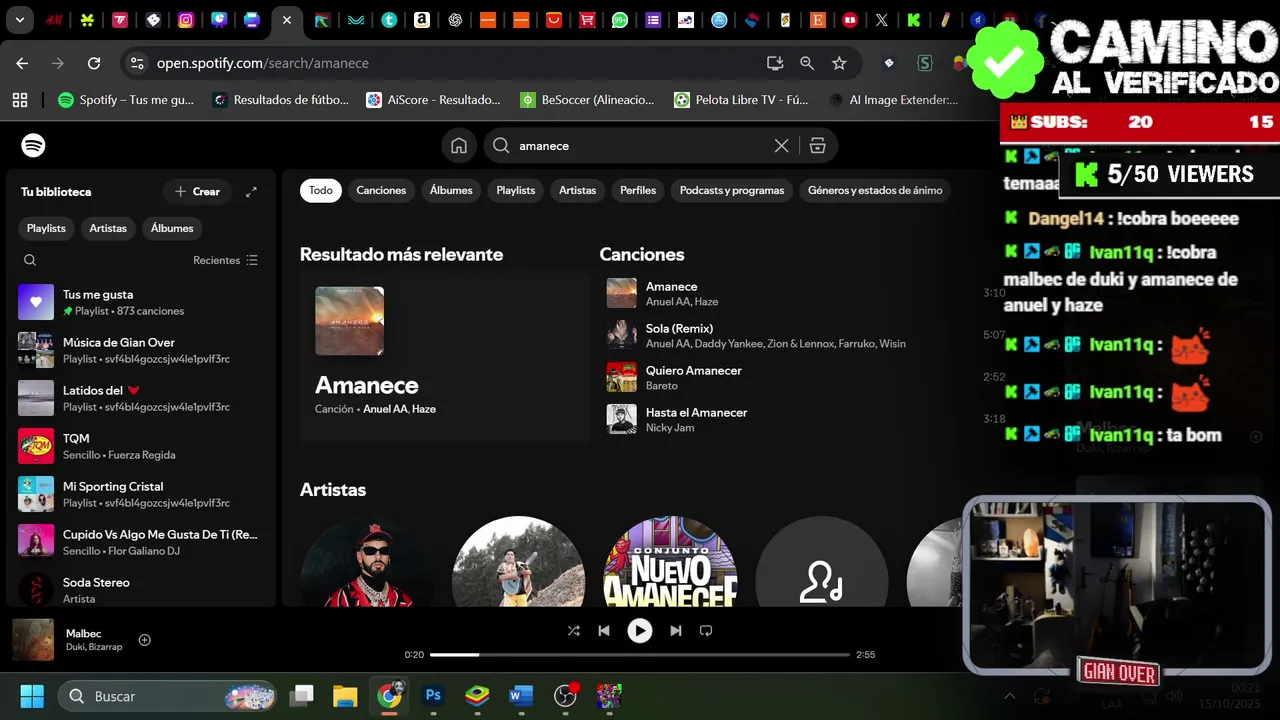Viewport: 1280px width, 720px height.
Task: Select the Todo search filter
Action: tap(321, 190)
